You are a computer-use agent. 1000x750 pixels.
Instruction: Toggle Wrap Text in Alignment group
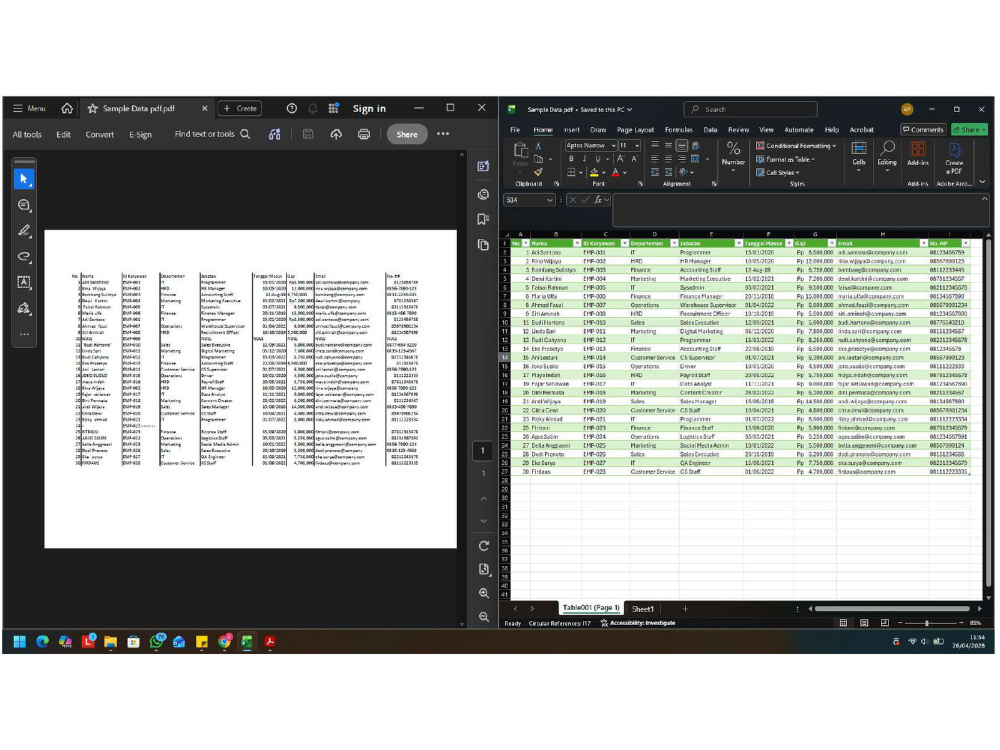(x=695, y=146)
